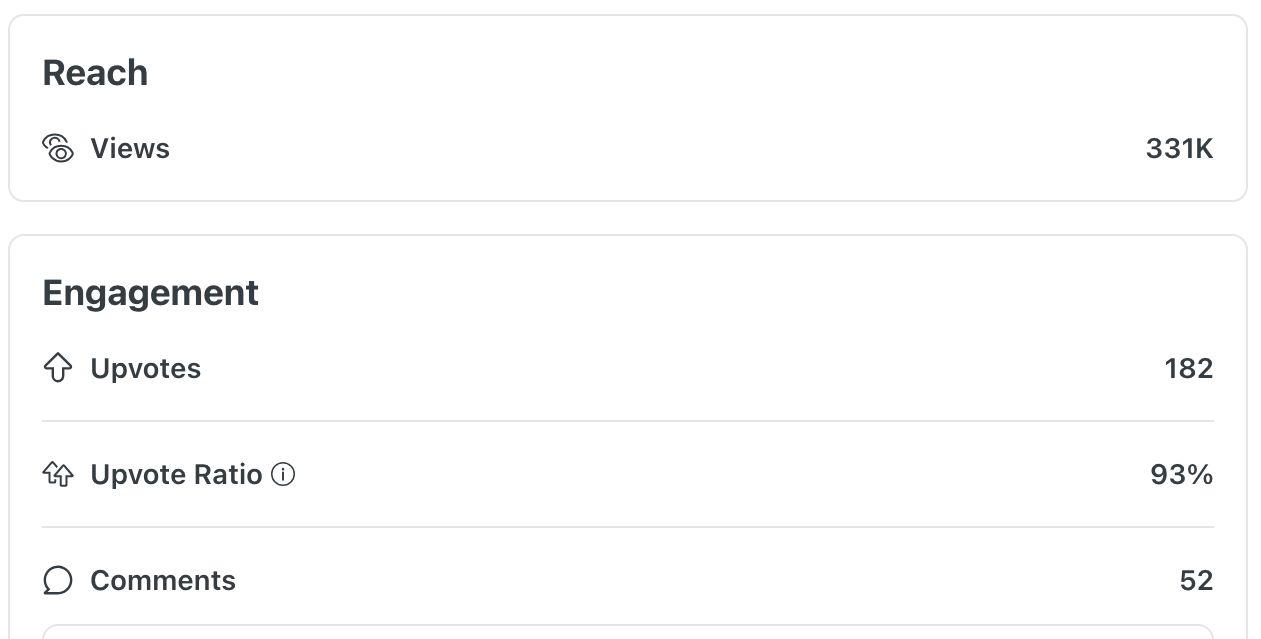Image resolution: width=1261 pixels, height=639 pixels.
Task: Click the Upvotes arrow icon
Action: 58,368
